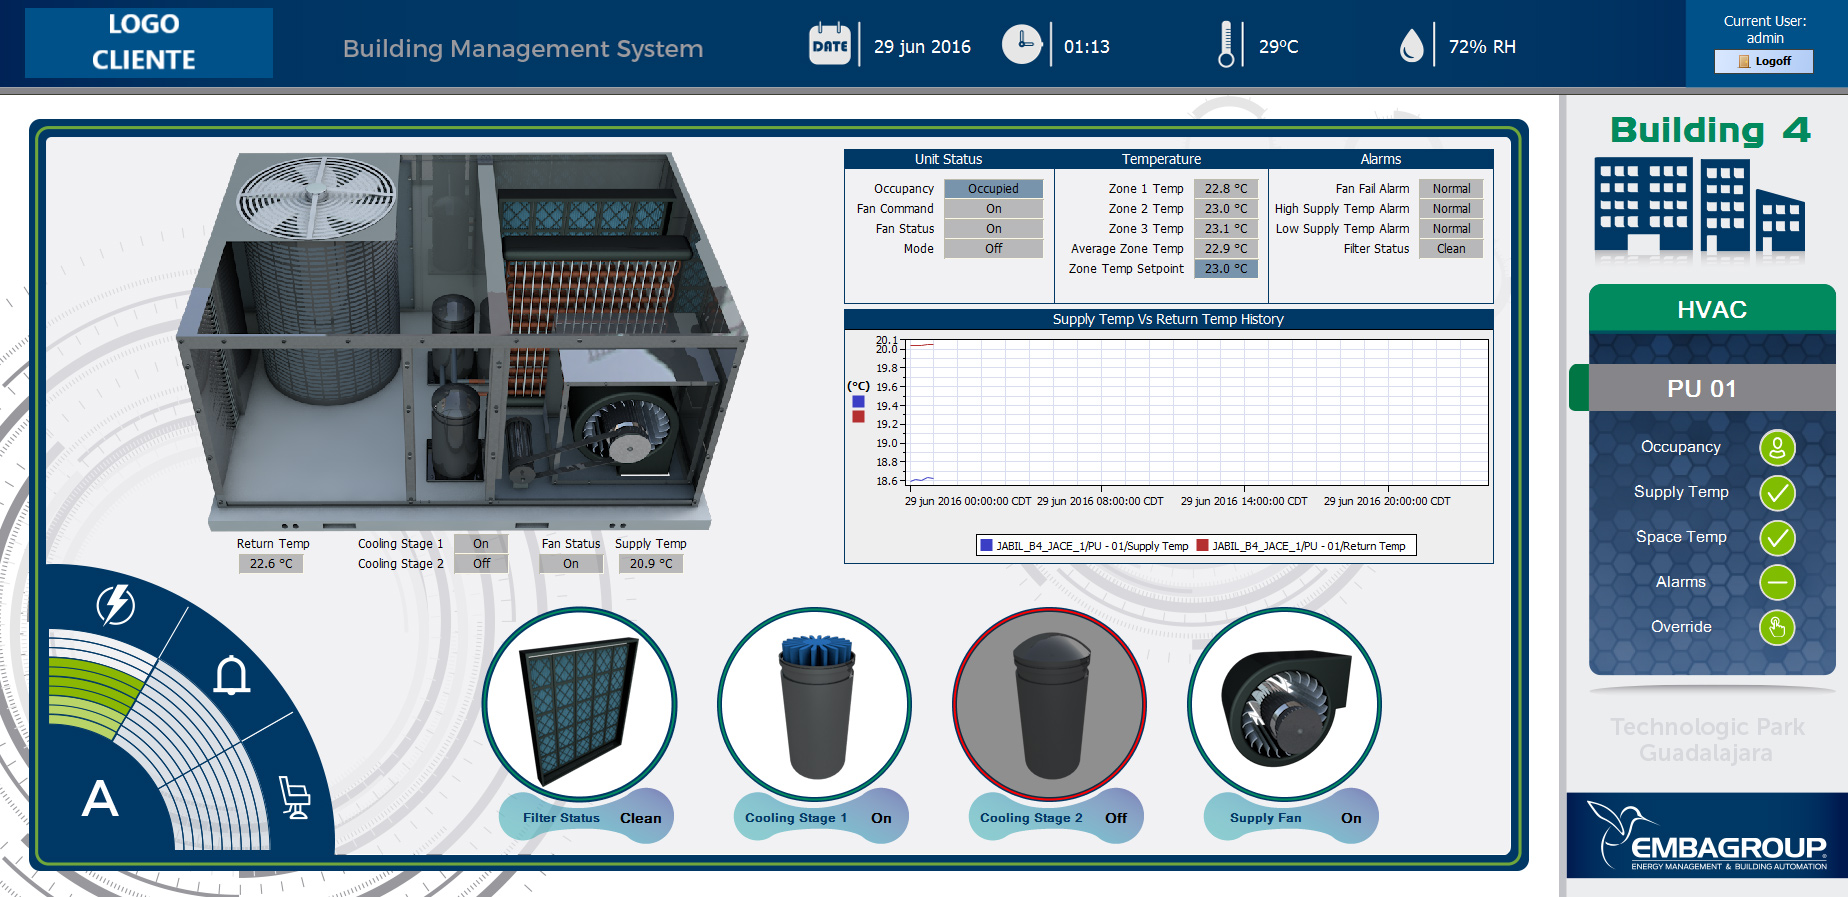This screenshot has width=1848, height=897.
Task: Click the Fan Command On value
Action: tap(993, 209)
